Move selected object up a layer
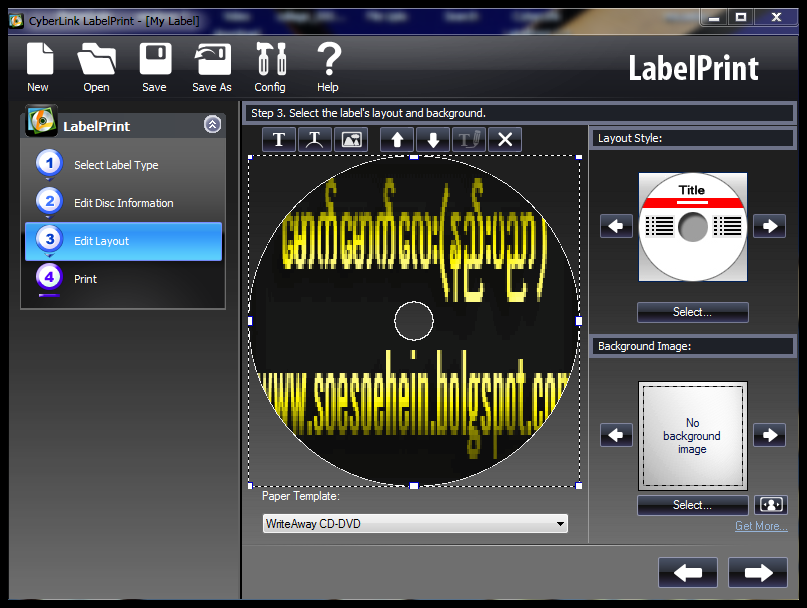The height and width of the screenshot is (608, 807). tap(397, 140)
